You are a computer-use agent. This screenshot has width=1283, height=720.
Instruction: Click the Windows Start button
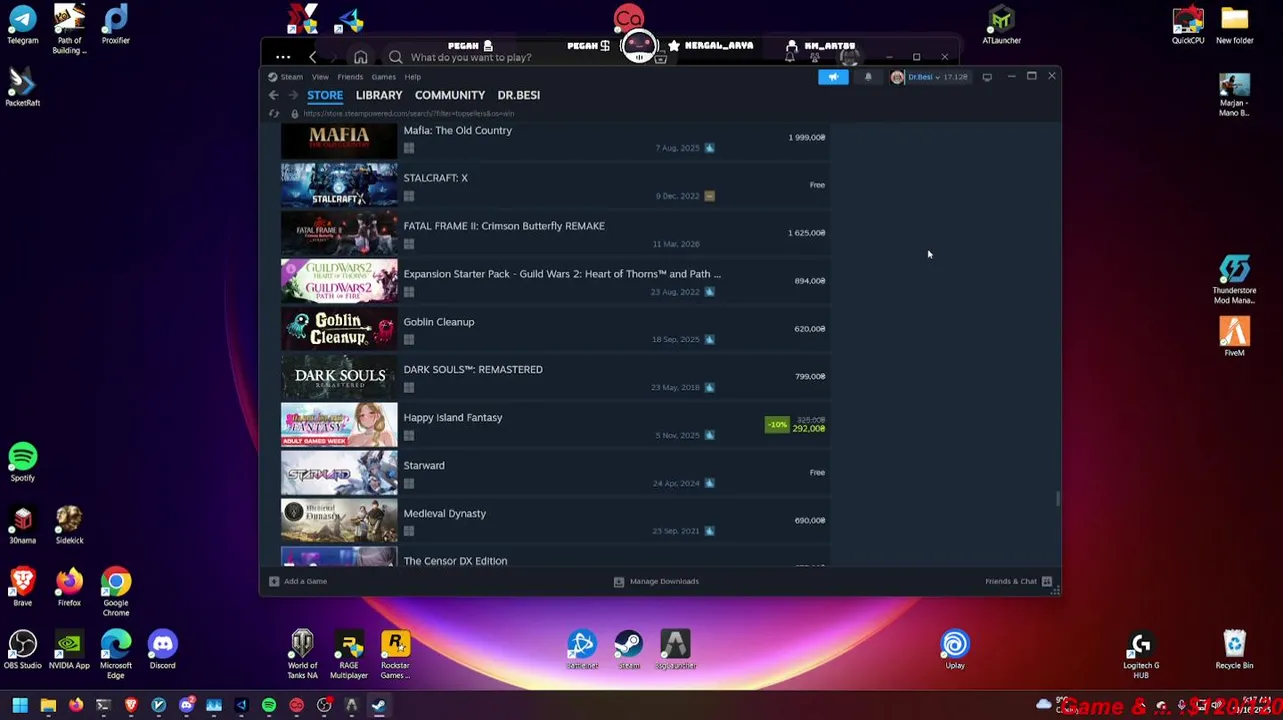click(x=20, y=706)
